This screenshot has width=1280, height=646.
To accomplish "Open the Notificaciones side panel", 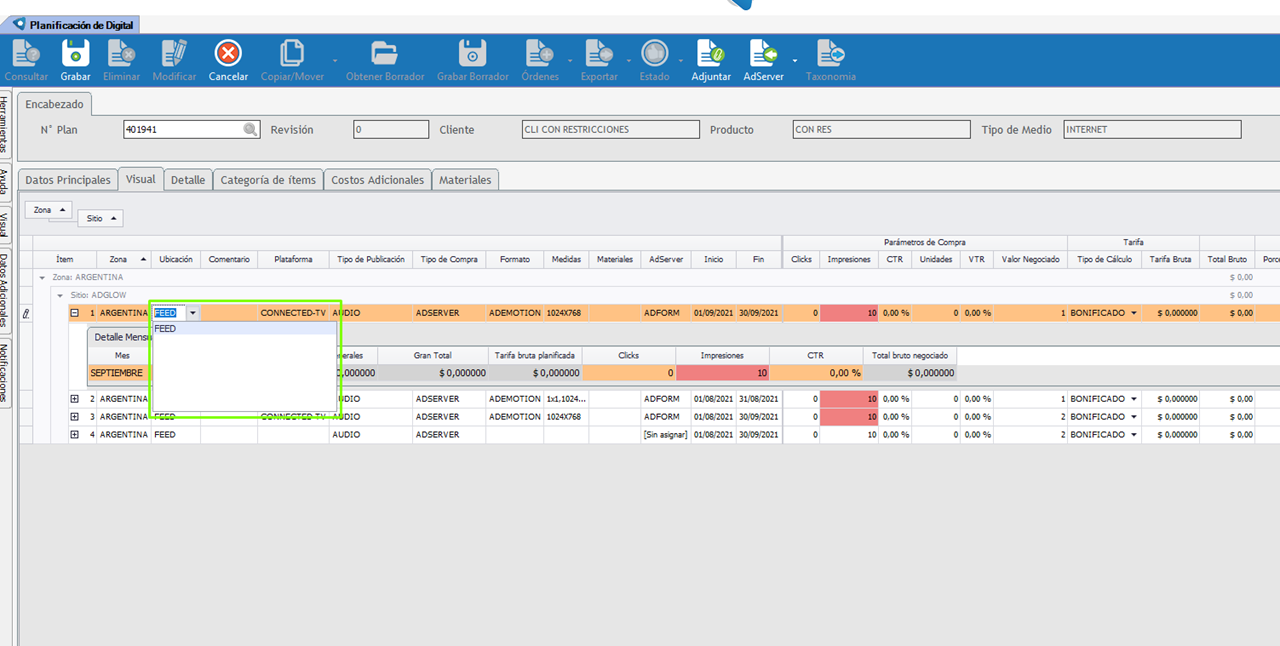I will (x=5, y=372).
